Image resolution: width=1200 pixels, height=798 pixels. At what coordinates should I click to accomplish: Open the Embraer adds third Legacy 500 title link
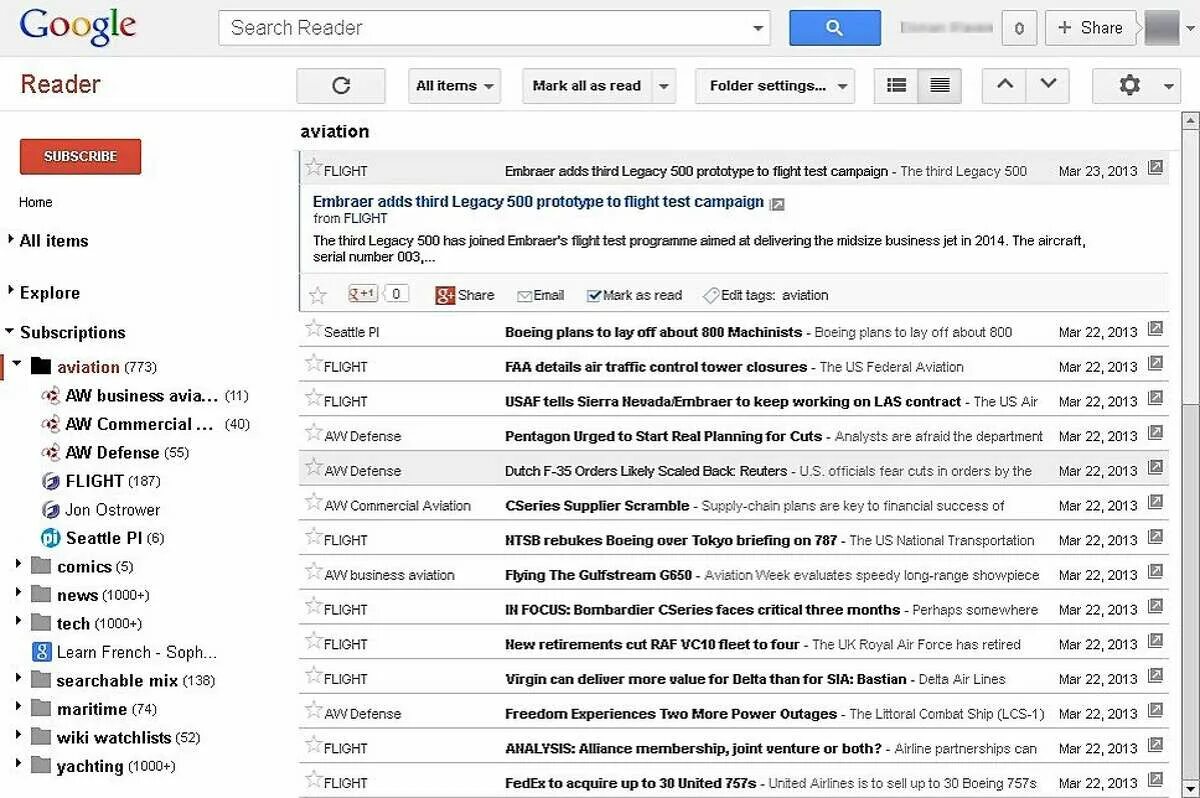click(x=538, y=202)
